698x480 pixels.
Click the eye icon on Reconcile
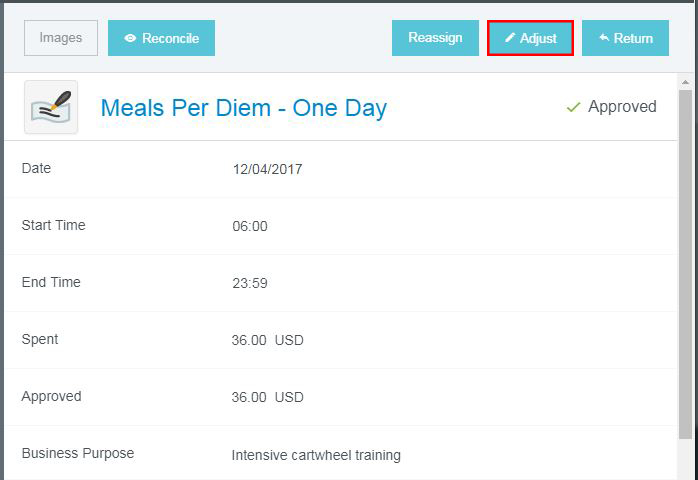coord(130,39)
